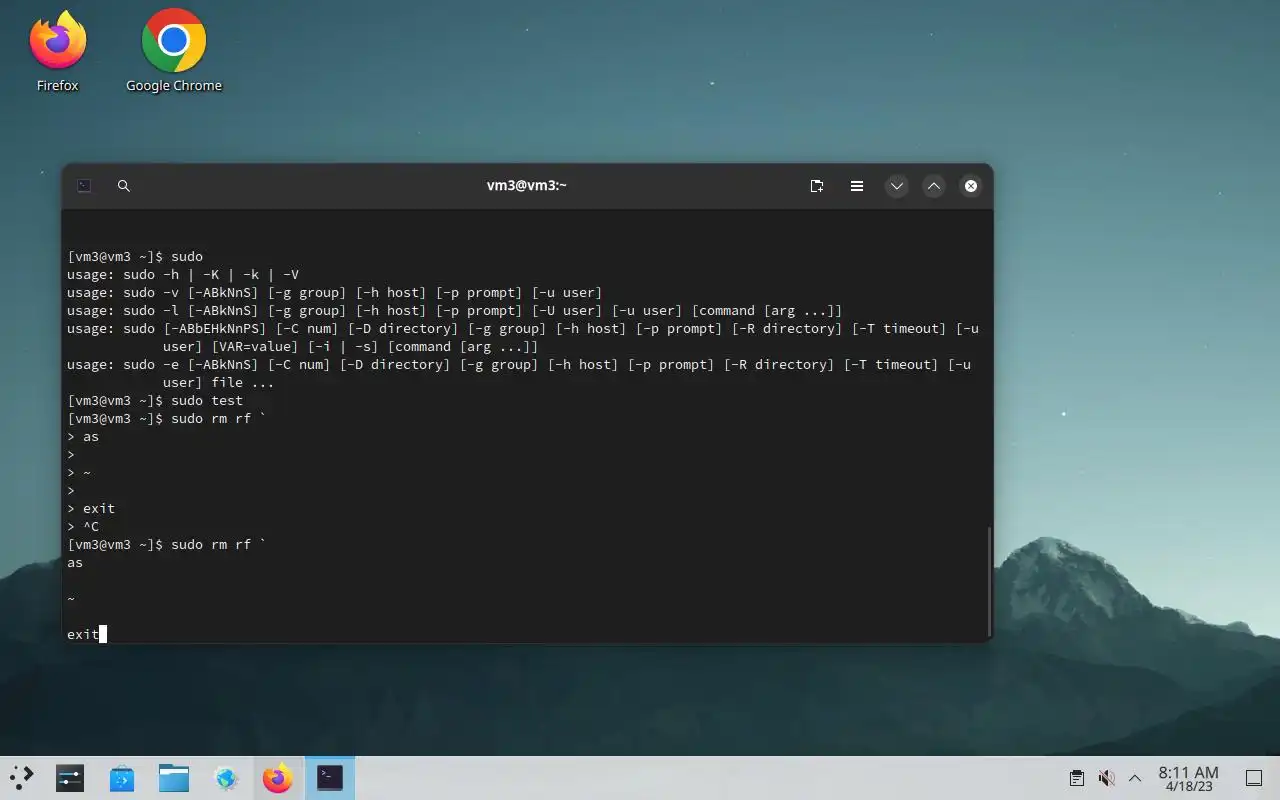The height and width of the screenshot is (800, 1280).
Task: Click the vm3@vm3:~ window title
Action: [x=527, y=185]
